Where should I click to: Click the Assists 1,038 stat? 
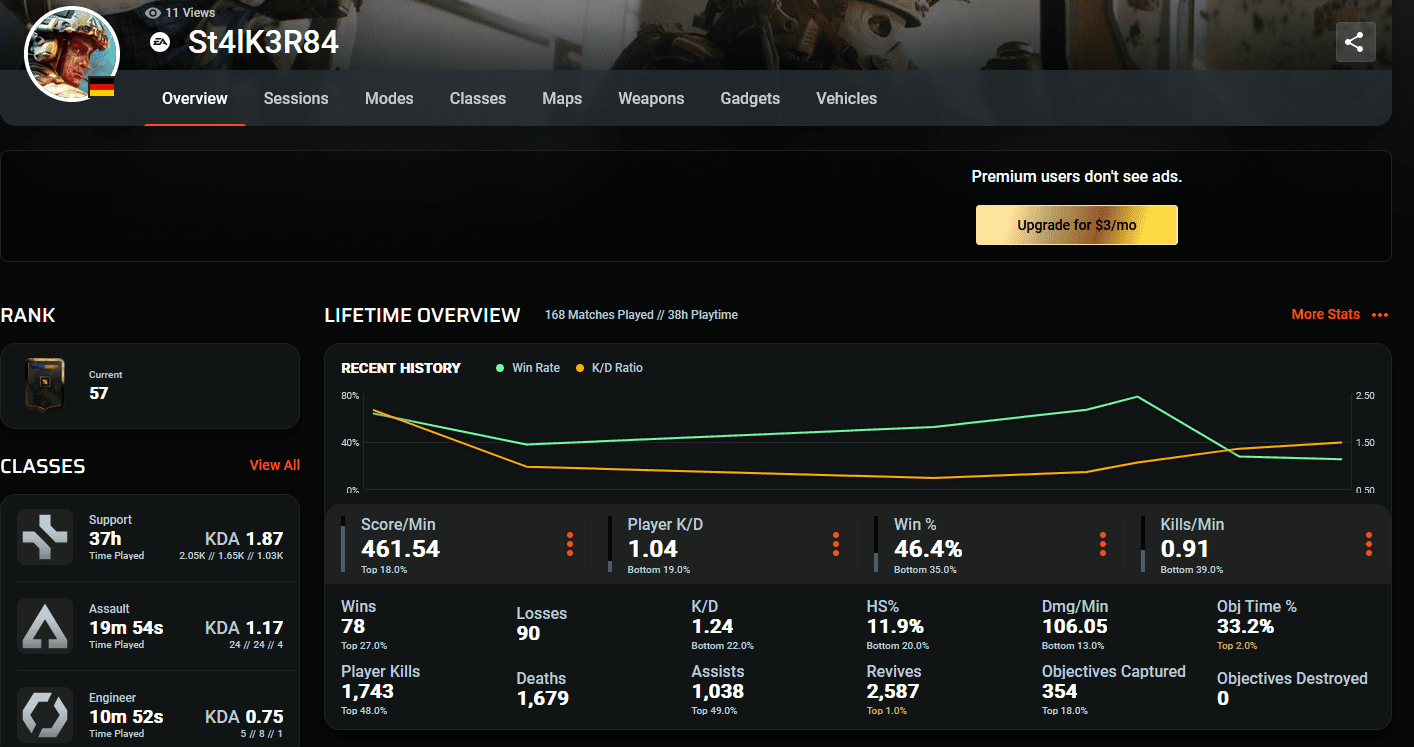[x=718, y=690]
